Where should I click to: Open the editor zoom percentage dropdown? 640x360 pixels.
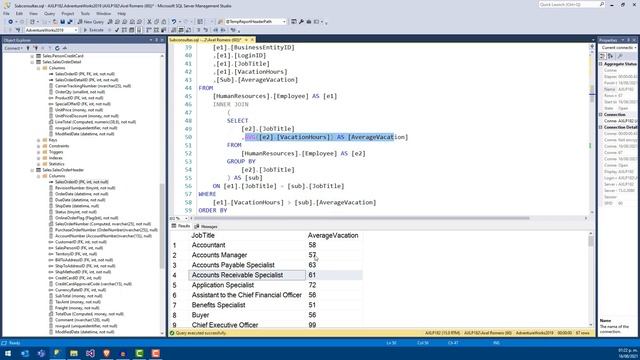[x=186, y=218]
